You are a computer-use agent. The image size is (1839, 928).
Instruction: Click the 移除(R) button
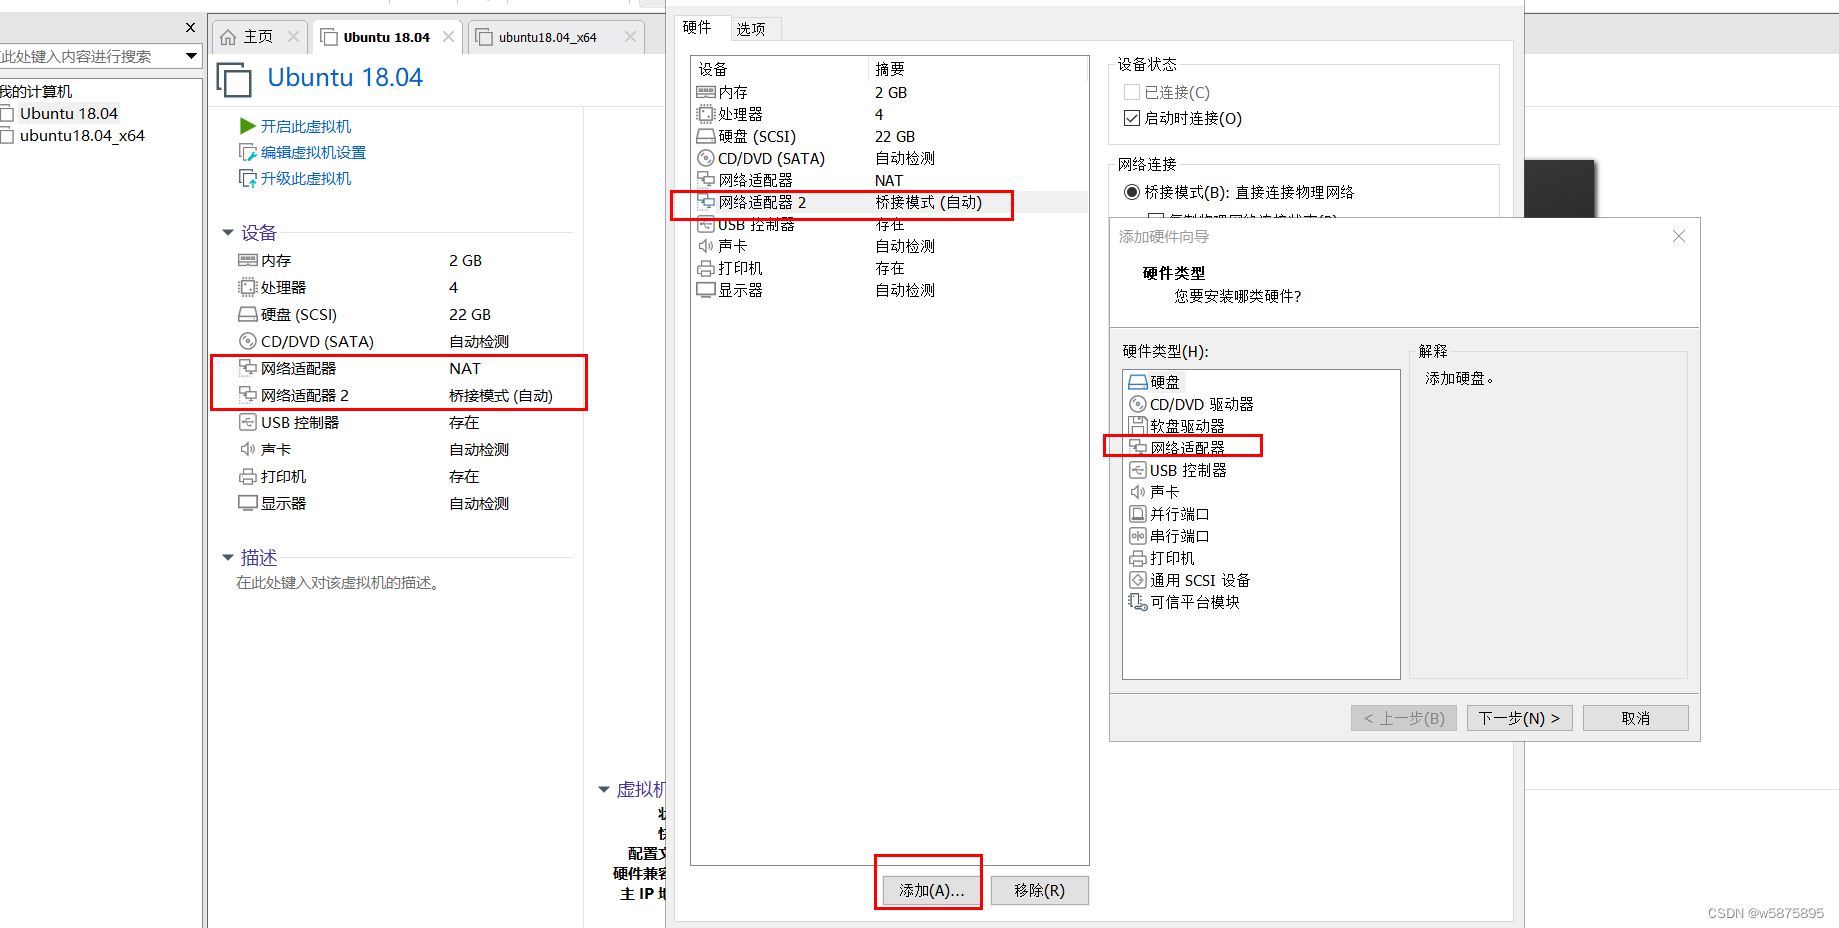pyautogui.click(x=1040, y=890)
